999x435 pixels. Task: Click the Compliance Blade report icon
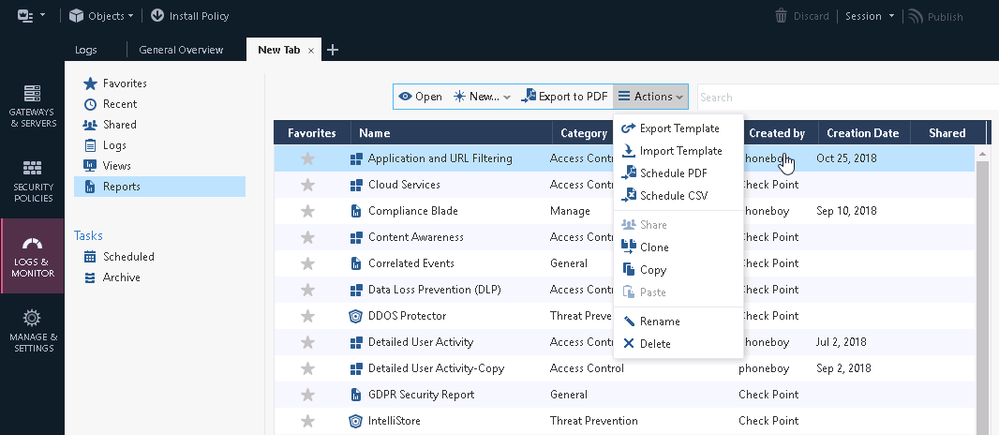356,211
